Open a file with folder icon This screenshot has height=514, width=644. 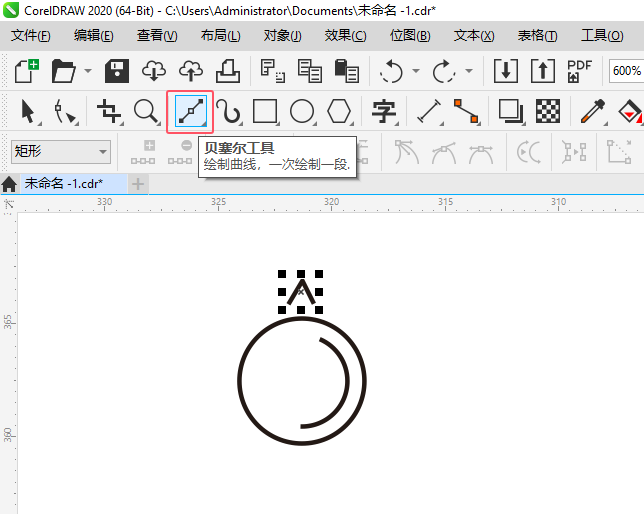pyautogui.click(x=64, y=71)
